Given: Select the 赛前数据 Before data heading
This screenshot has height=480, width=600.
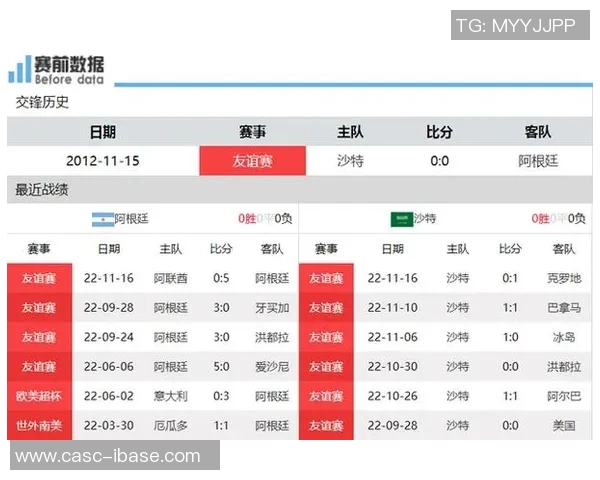Looking at the screenshot, I should (x=69, y=70).
